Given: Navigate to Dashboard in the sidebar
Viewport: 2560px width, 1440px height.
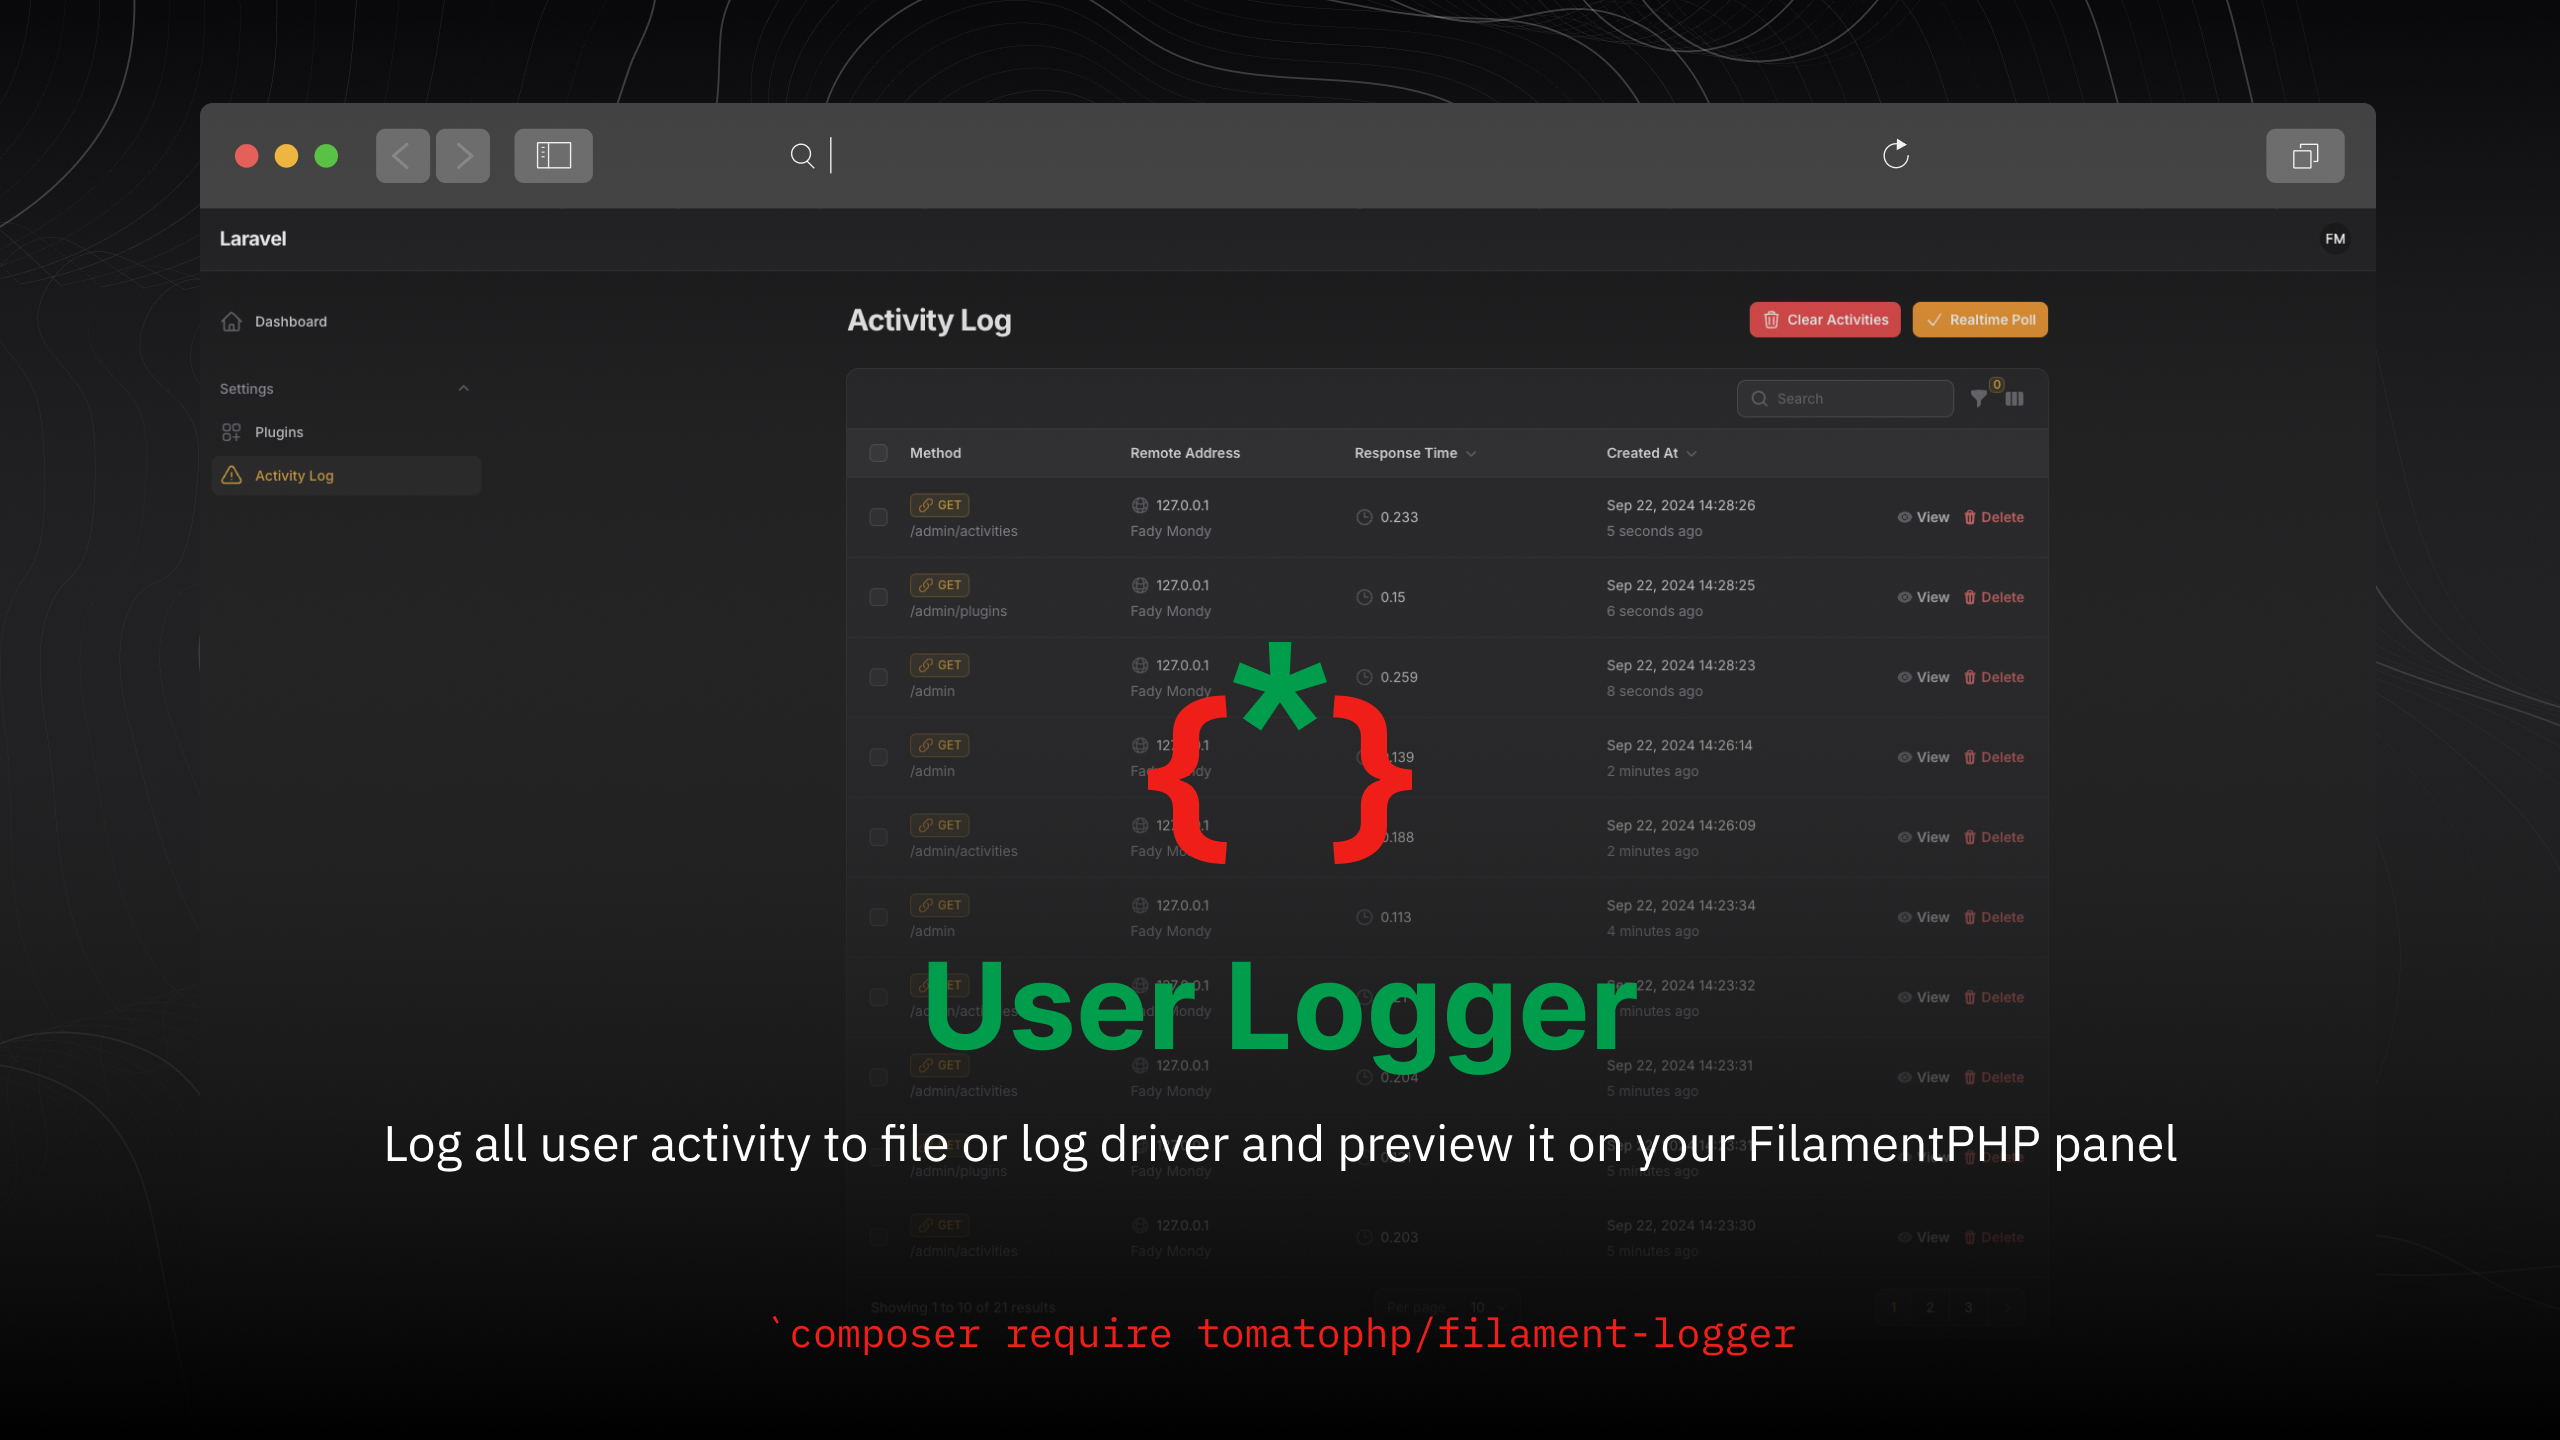Looking at the screenshot, I should [291, 321].
